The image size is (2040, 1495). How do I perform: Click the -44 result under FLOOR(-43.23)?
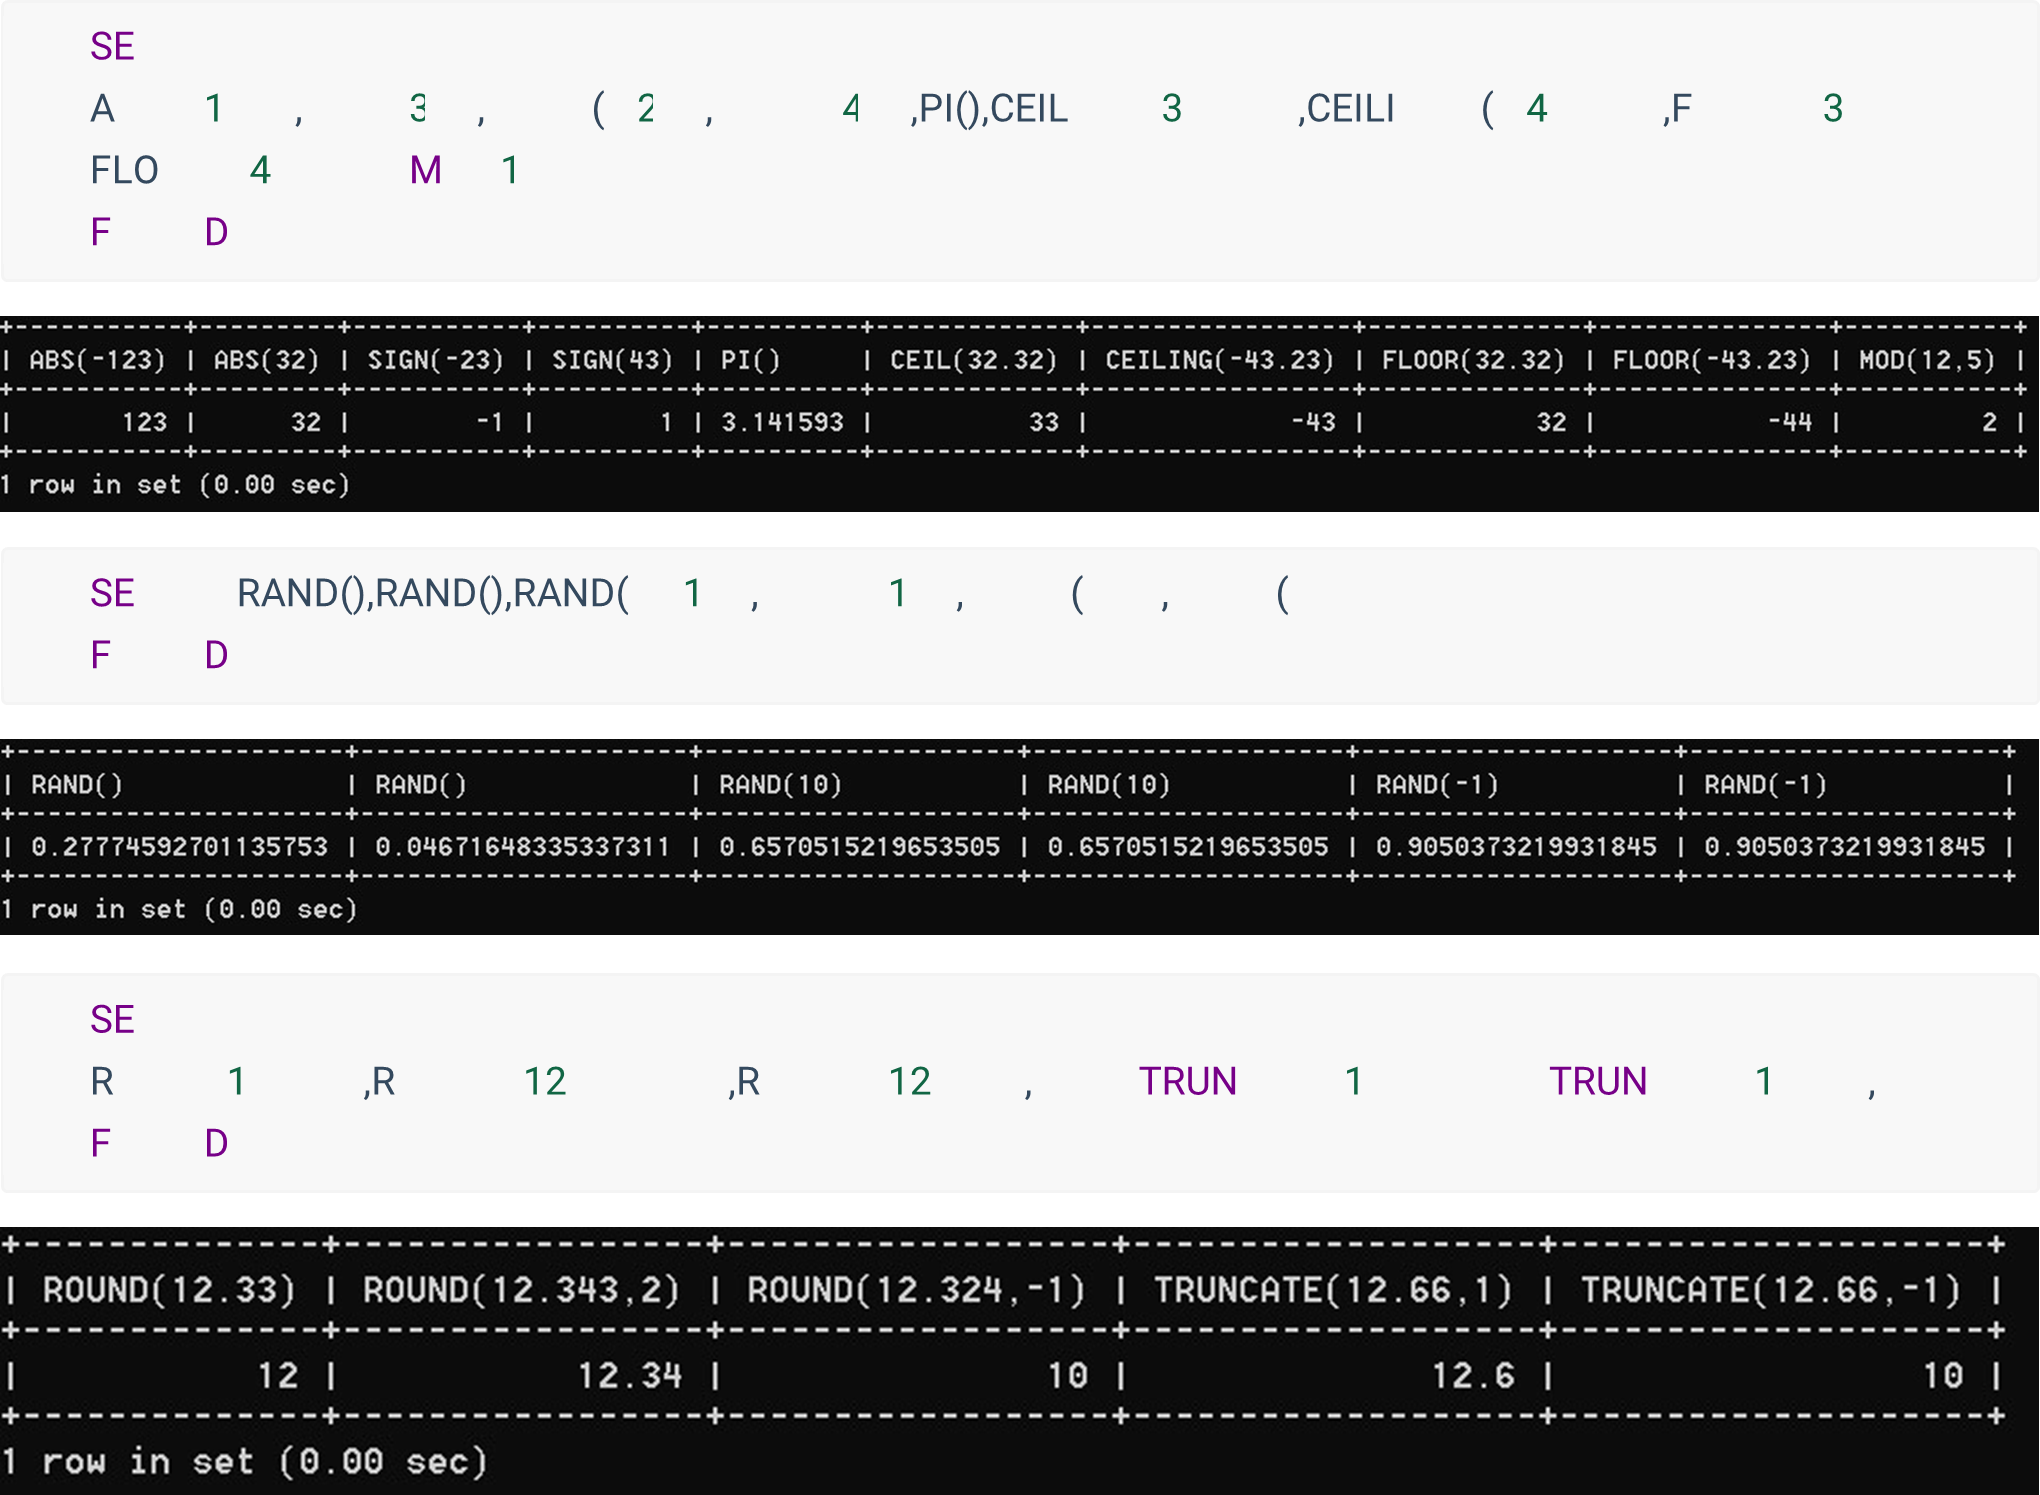(x=1789, y=422)
